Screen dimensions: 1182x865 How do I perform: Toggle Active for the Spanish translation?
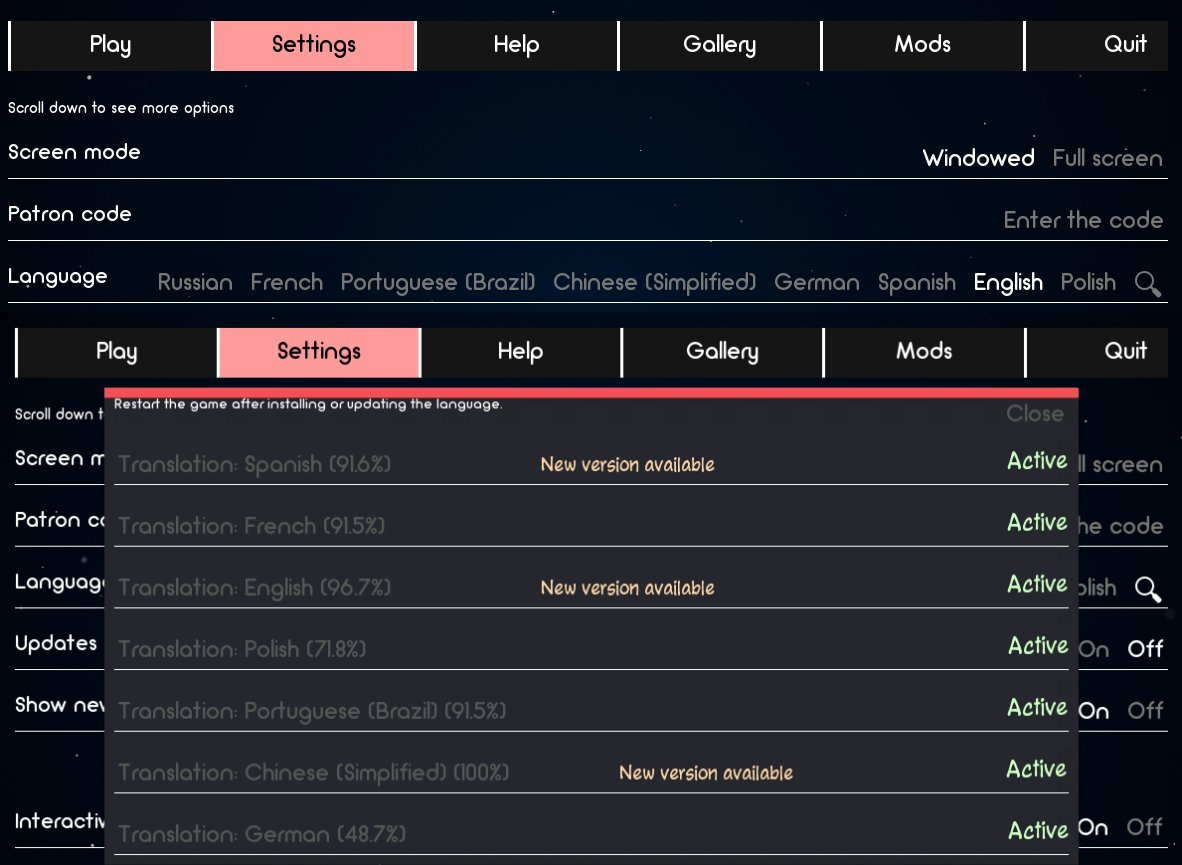(x=1037, y=461)
